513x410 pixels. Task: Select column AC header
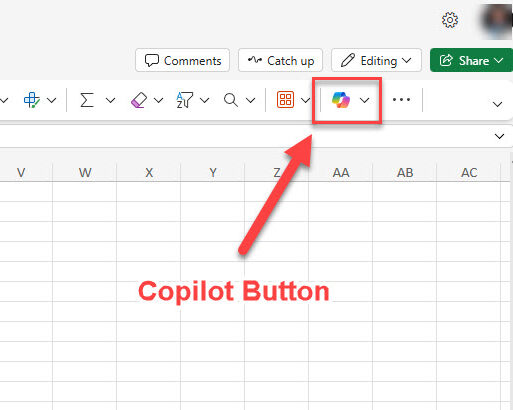click(469, 173)
